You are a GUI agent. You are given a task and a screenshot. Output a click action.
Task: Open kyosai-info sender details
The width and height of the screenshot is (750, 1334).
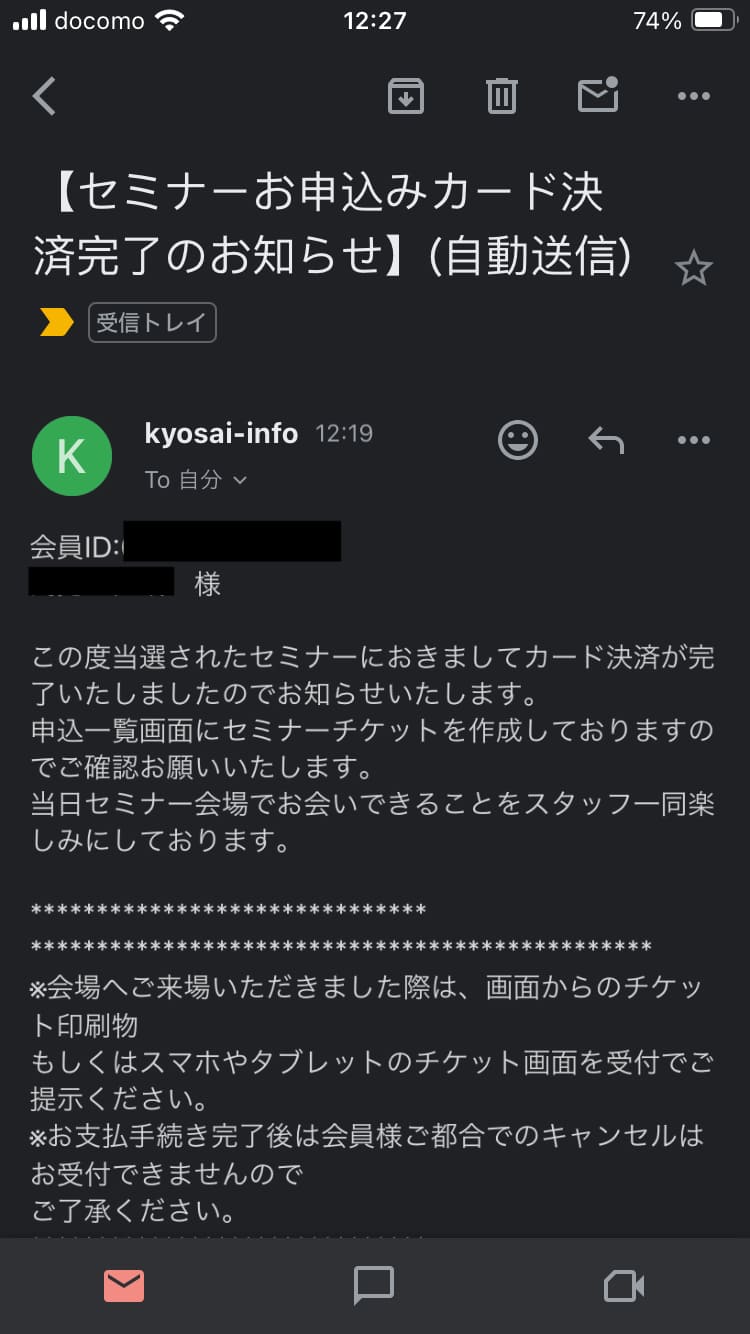[221, 433]
